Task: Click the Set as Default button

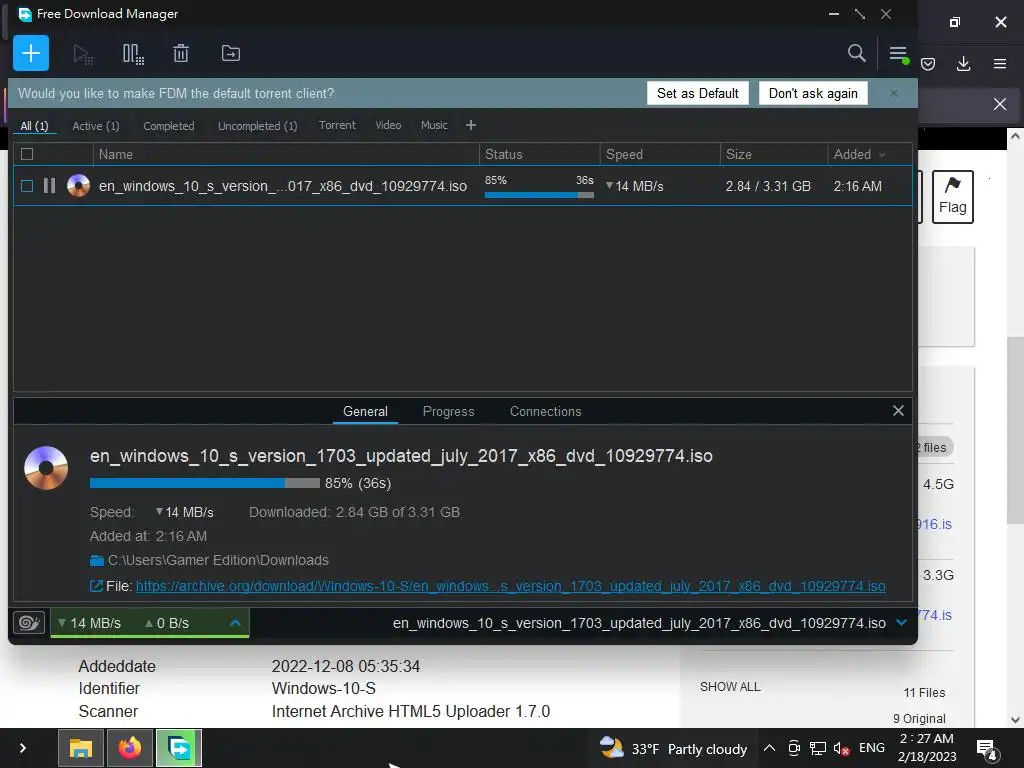Action: pyautogui.click(x=697, y=93)
